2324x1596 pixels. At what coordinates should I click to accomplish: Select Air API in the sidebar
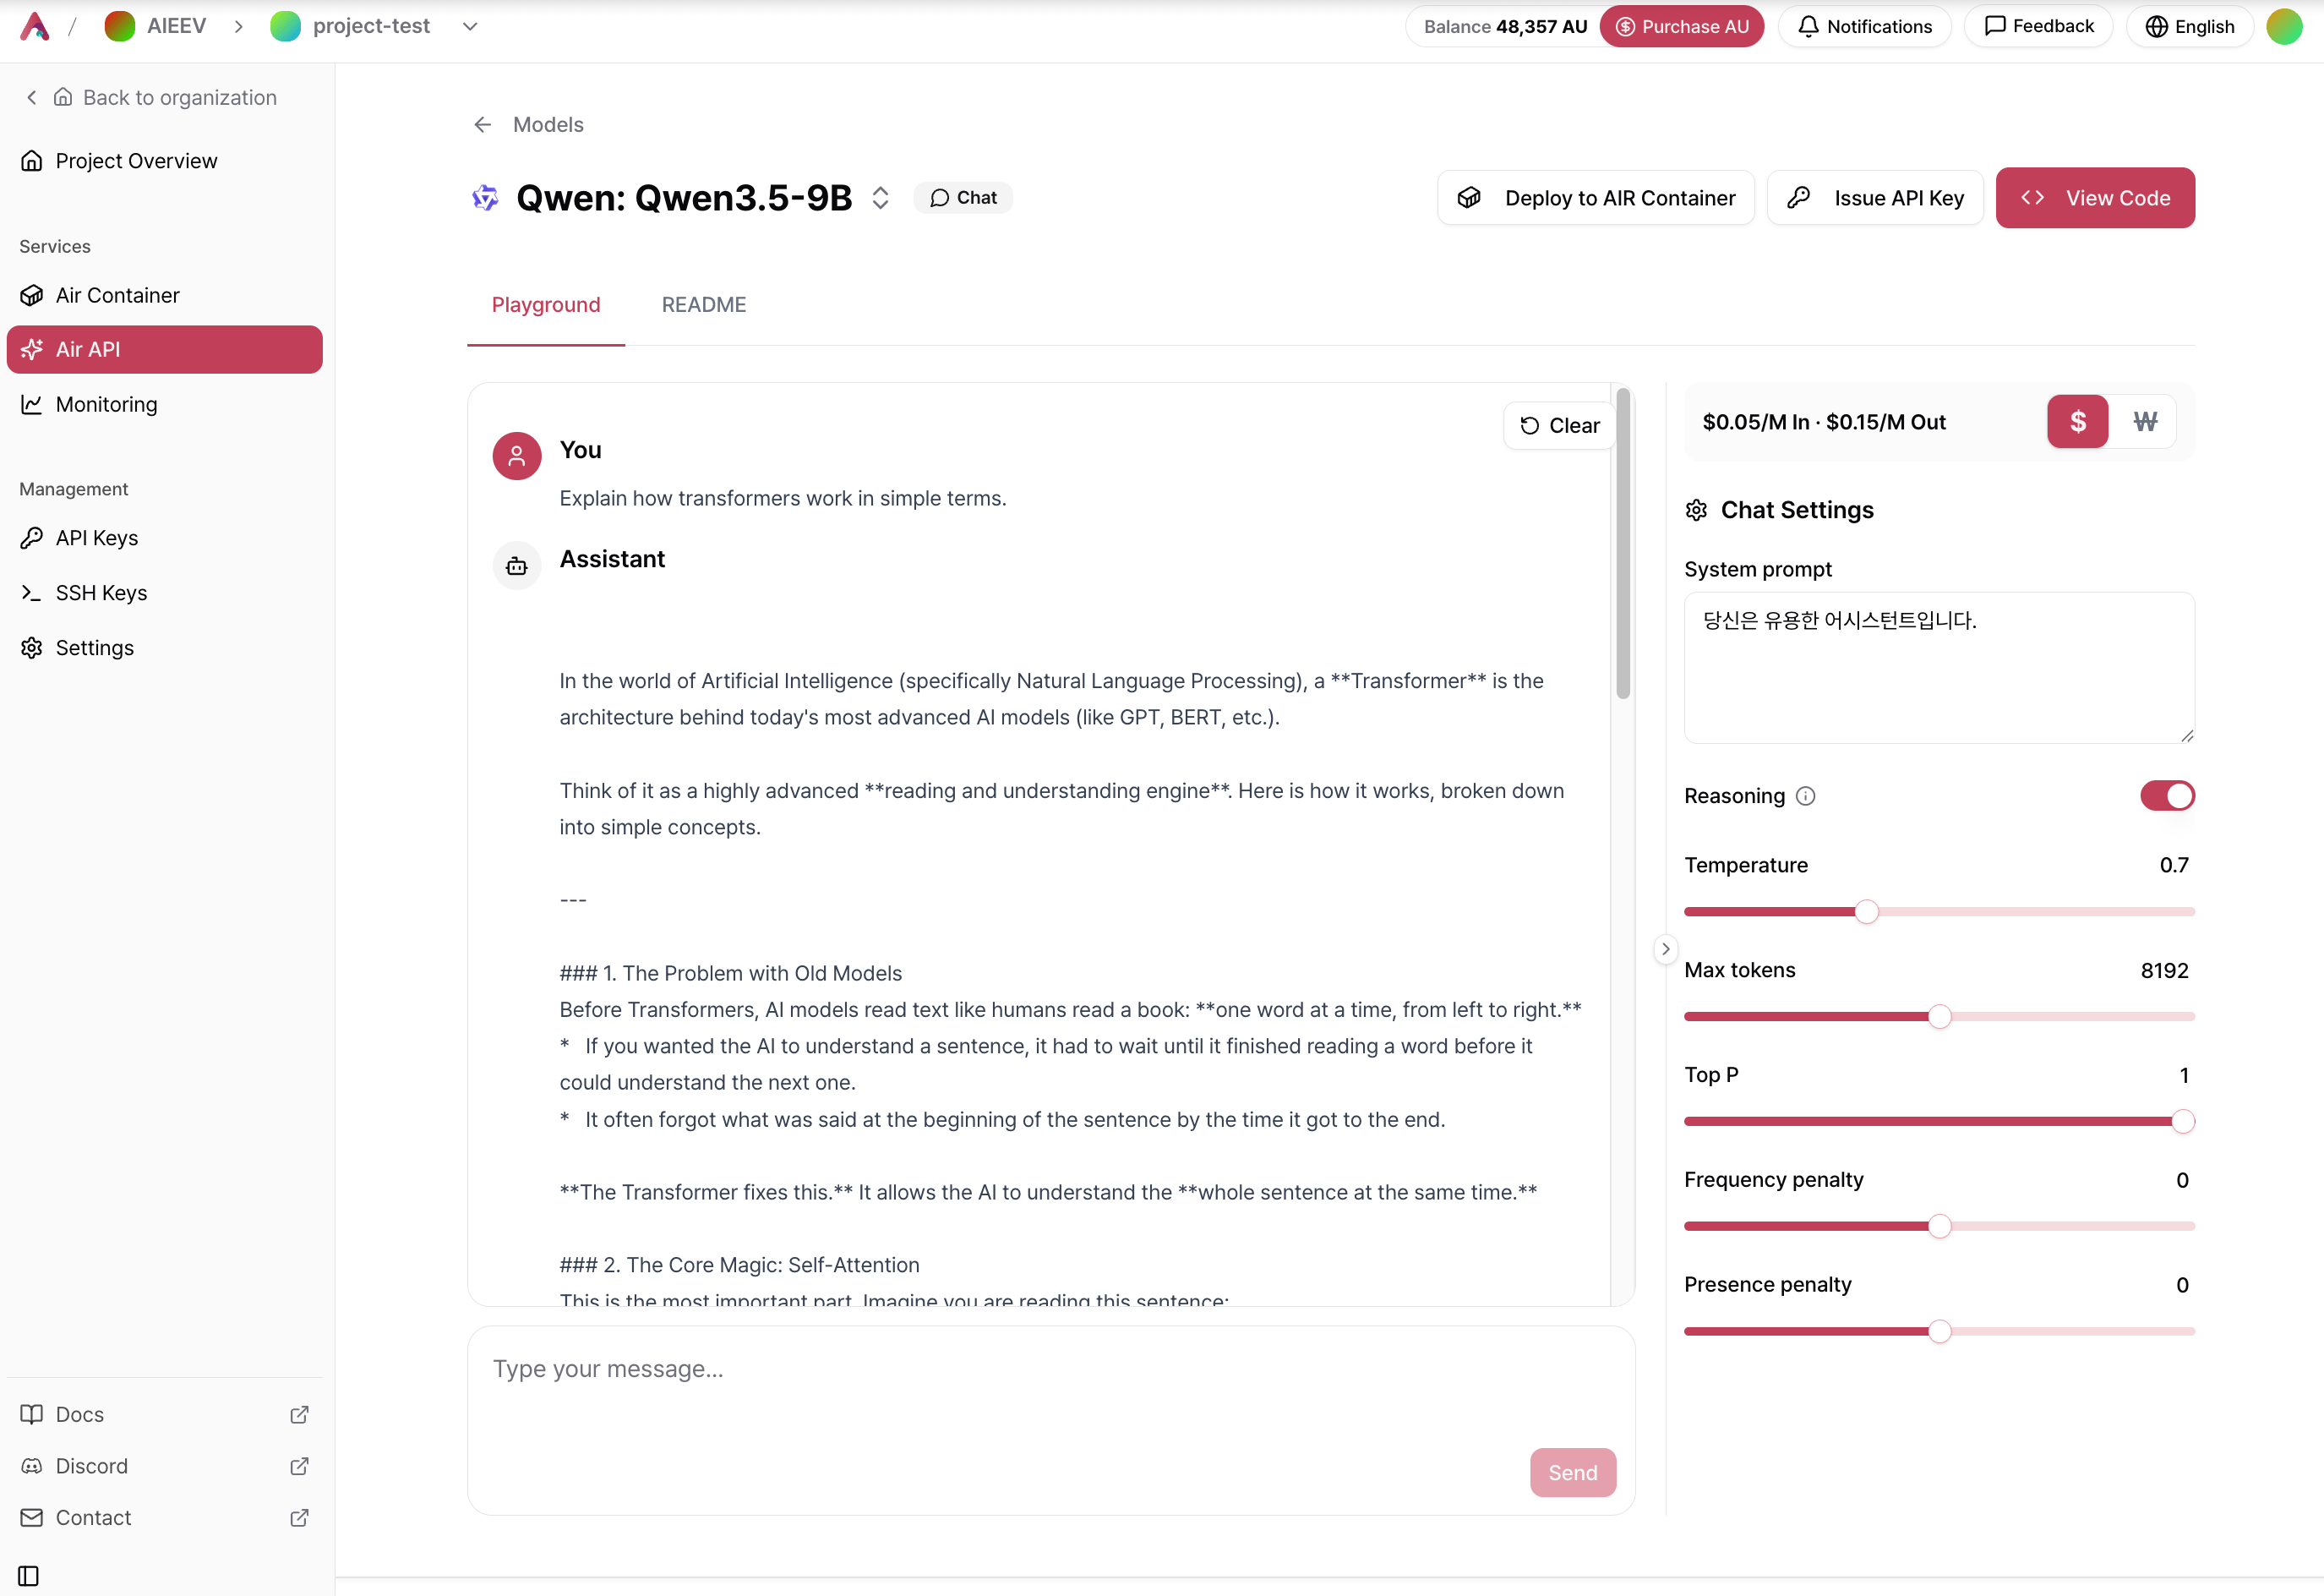click(164, 349)
